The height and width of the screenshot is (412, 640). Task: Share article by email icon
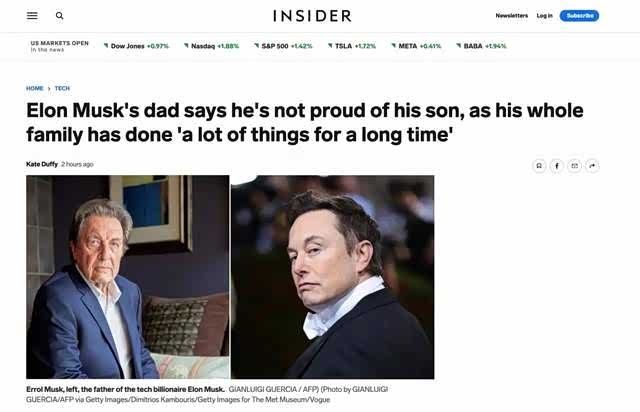575,165
